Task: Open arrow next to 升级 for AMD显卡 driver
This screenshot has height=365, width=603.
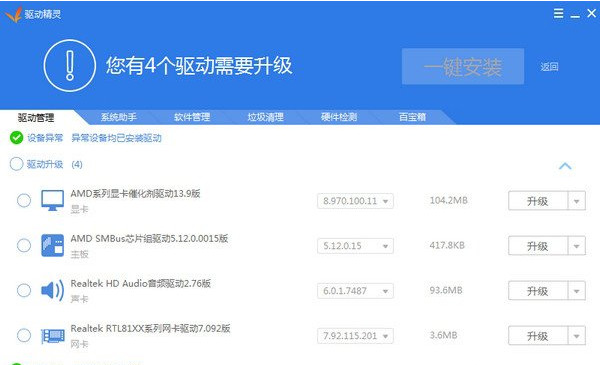Action: (576, 201)
